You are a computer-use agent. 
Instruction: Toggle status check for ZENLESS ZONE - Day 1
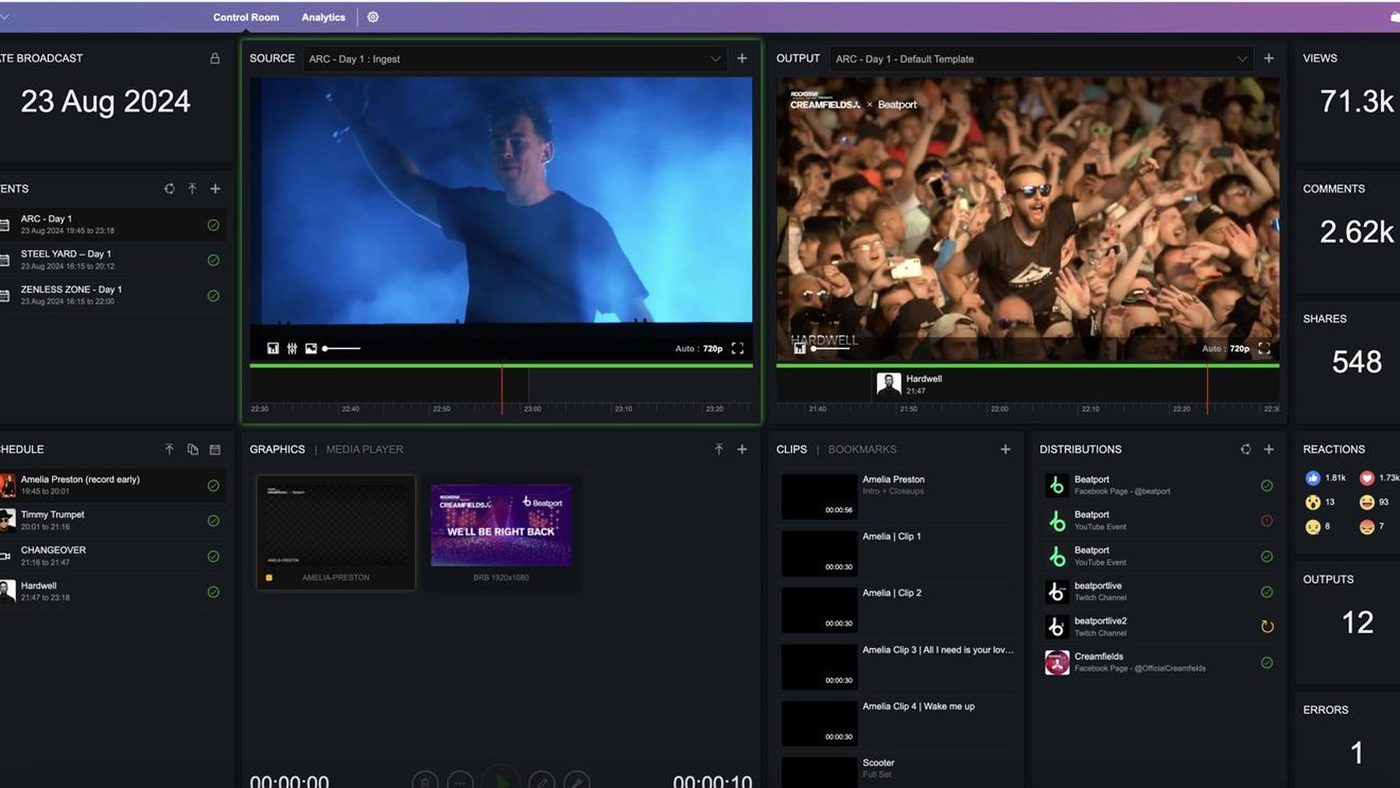[x=213, y=296]
